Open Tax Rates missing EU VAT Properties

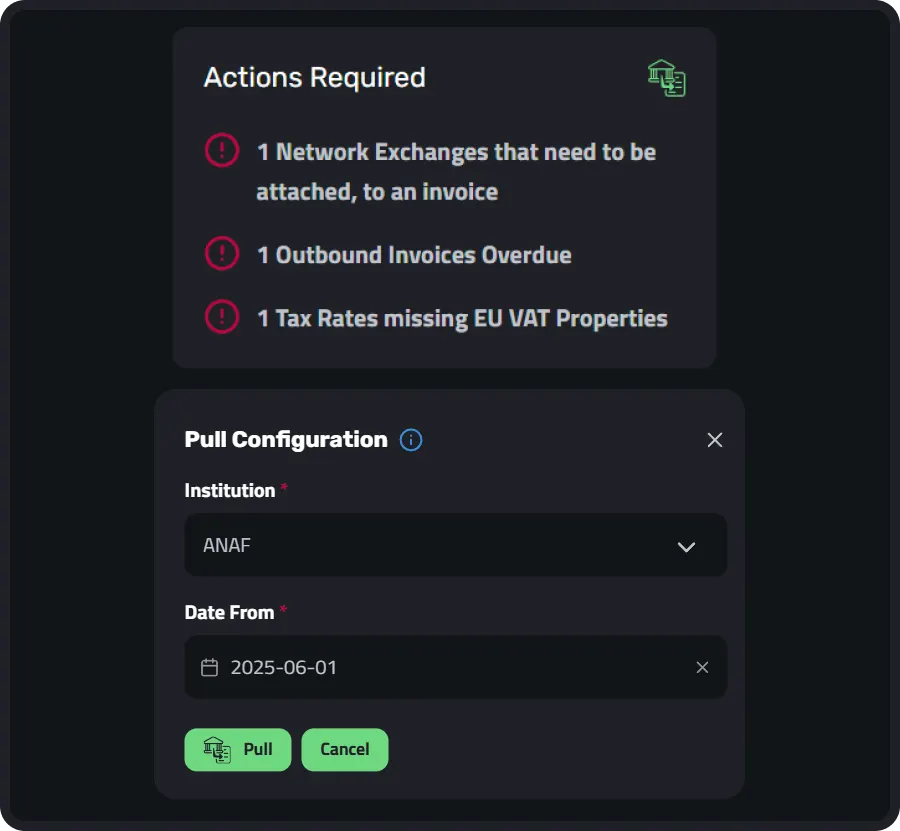462,318
